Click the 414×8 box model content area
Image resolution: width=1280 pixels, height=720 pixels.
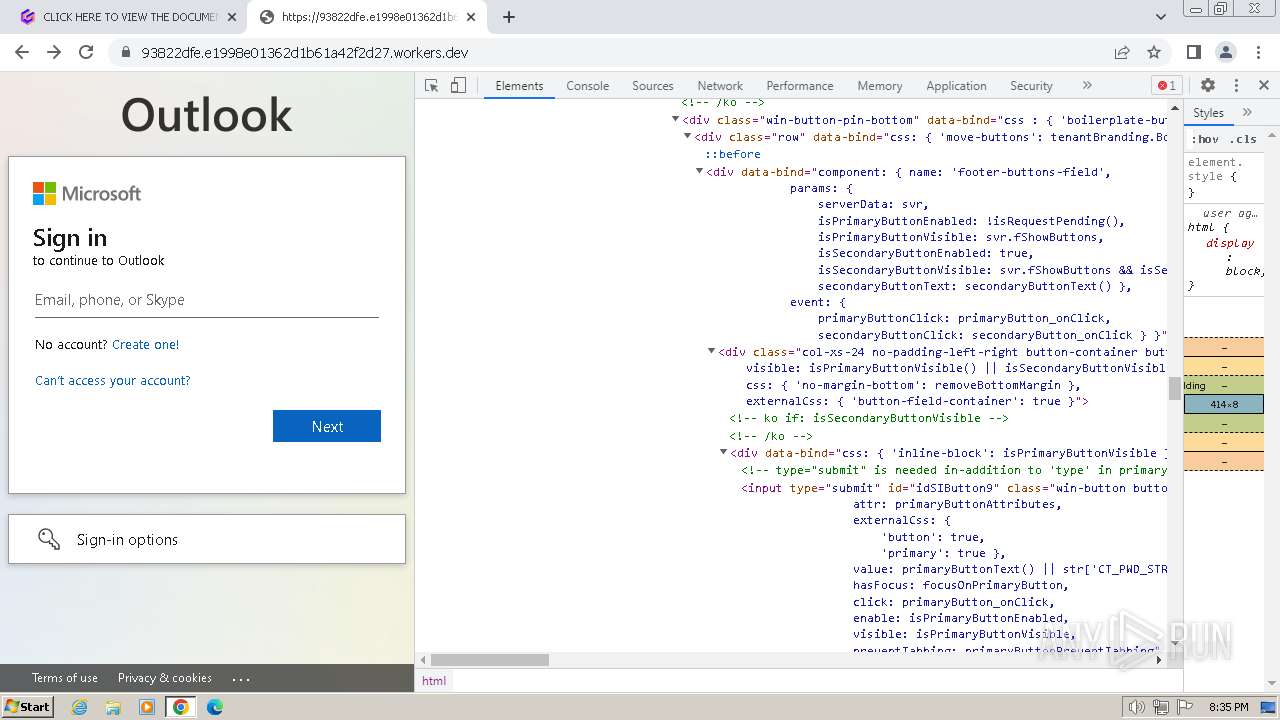[1224, 405]
